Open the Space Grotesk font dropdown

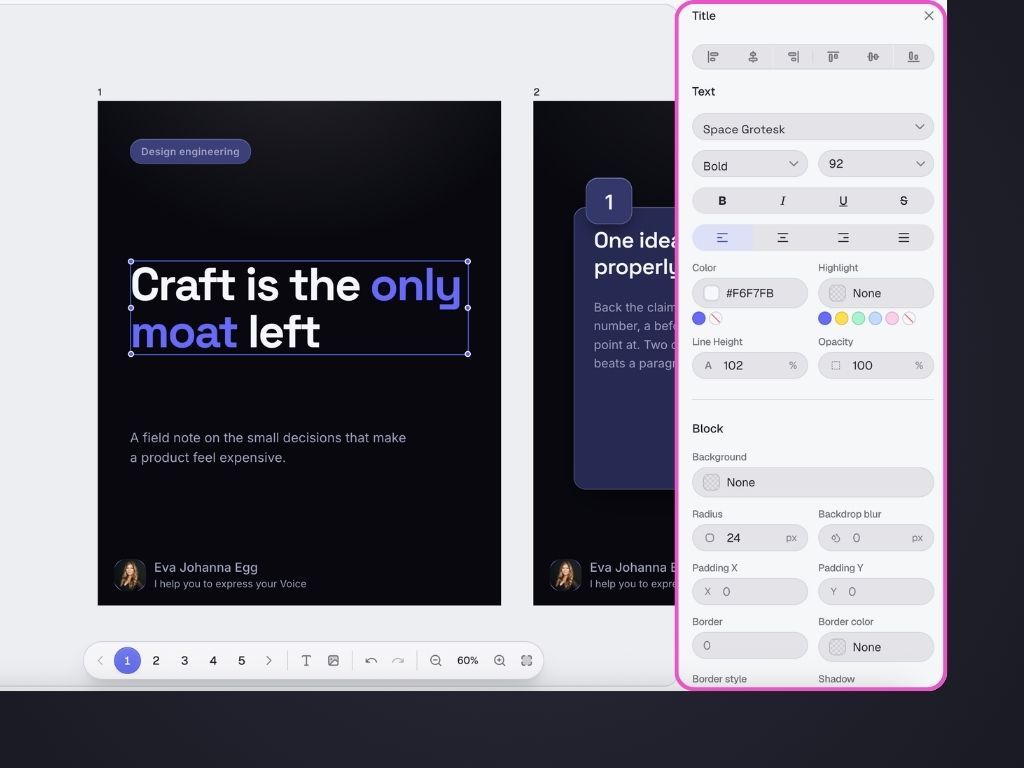pyautogui.click(x=813, y=127)
